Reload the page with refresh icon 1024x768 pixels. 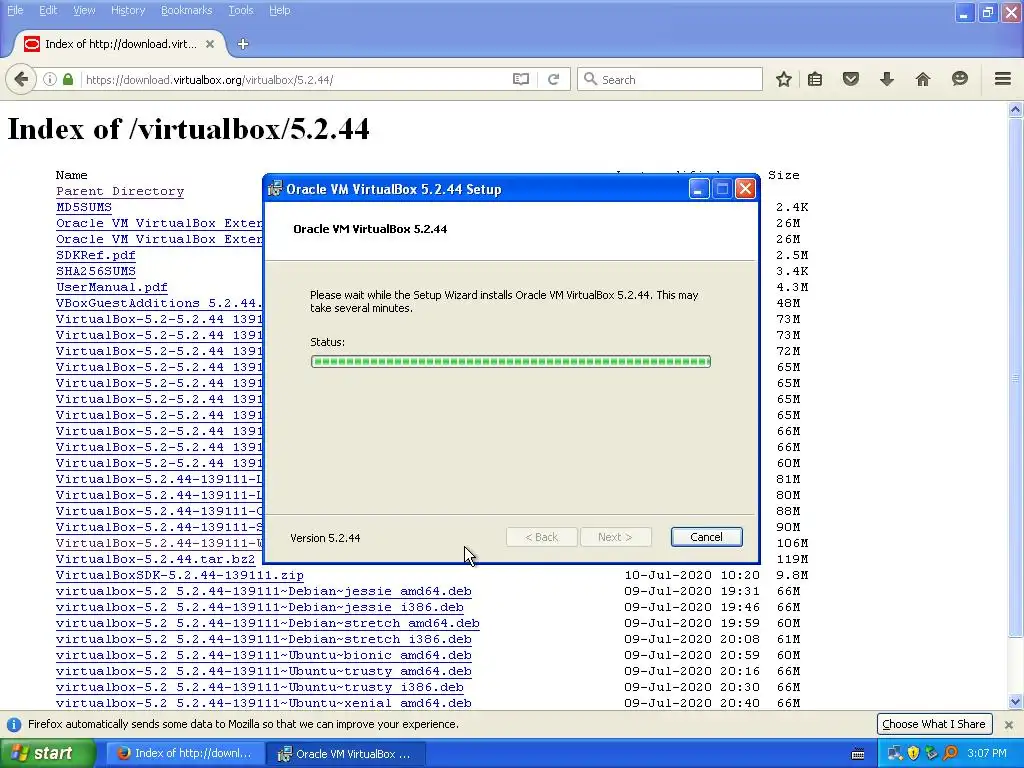(554, 80)
